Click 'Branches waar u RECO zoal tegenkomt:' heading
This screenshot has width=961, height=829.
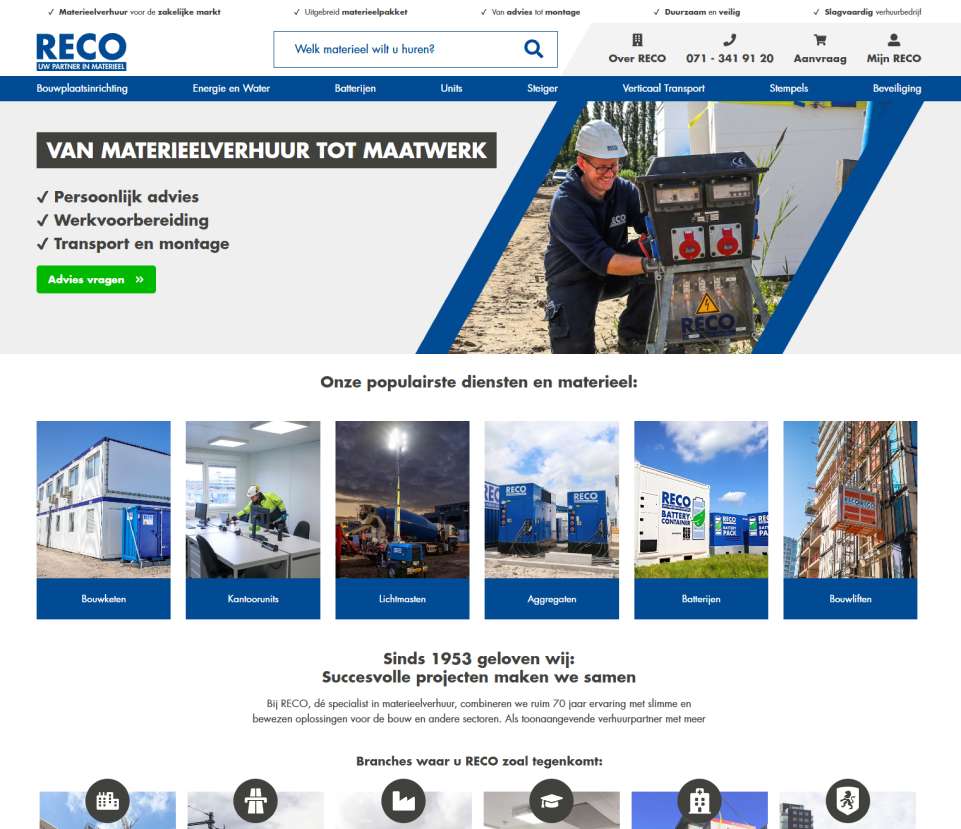coord(479,761)
